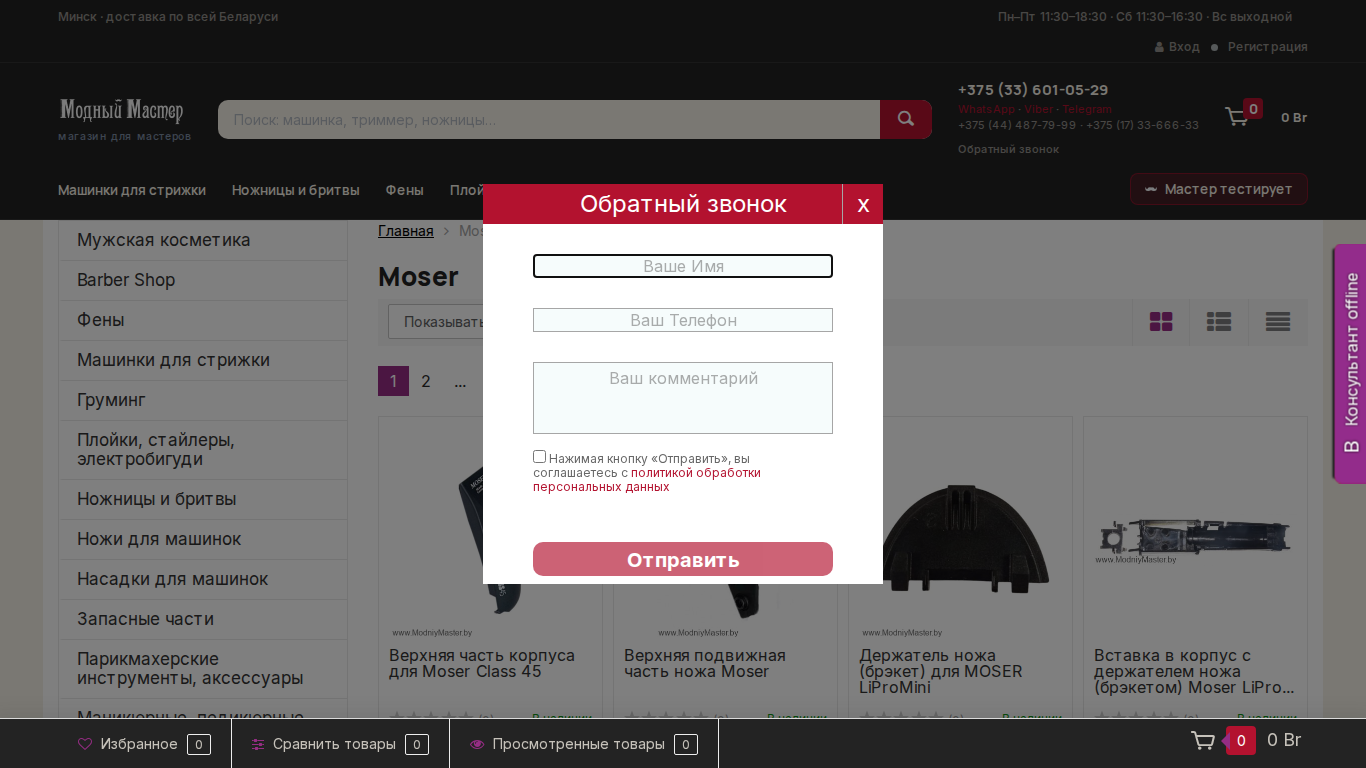Click the Viber contact link

point(1039,109)
